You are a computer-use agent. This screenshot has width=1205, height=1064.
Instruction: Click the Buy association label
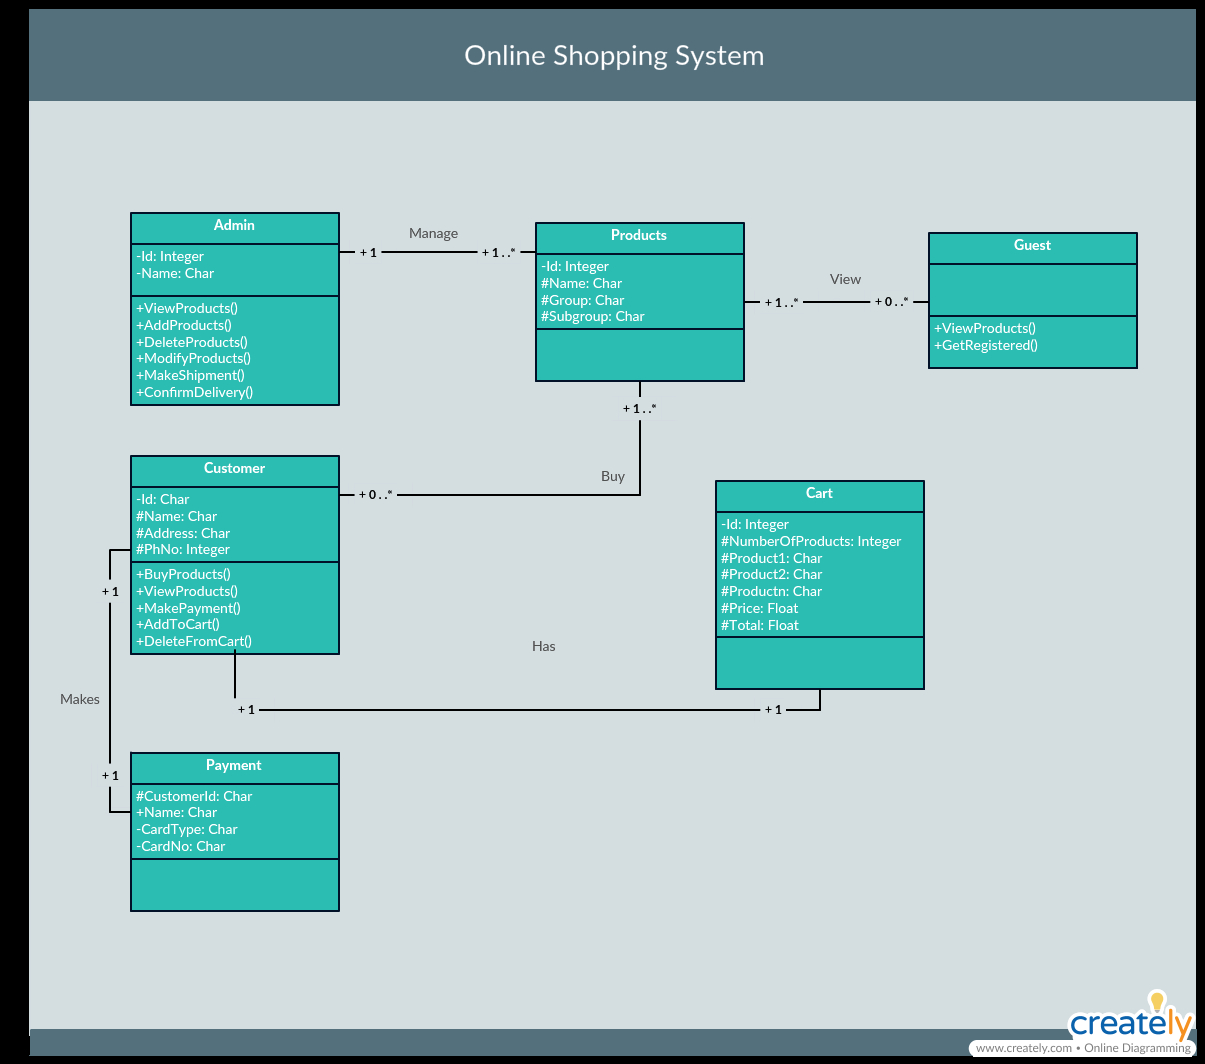613,476
